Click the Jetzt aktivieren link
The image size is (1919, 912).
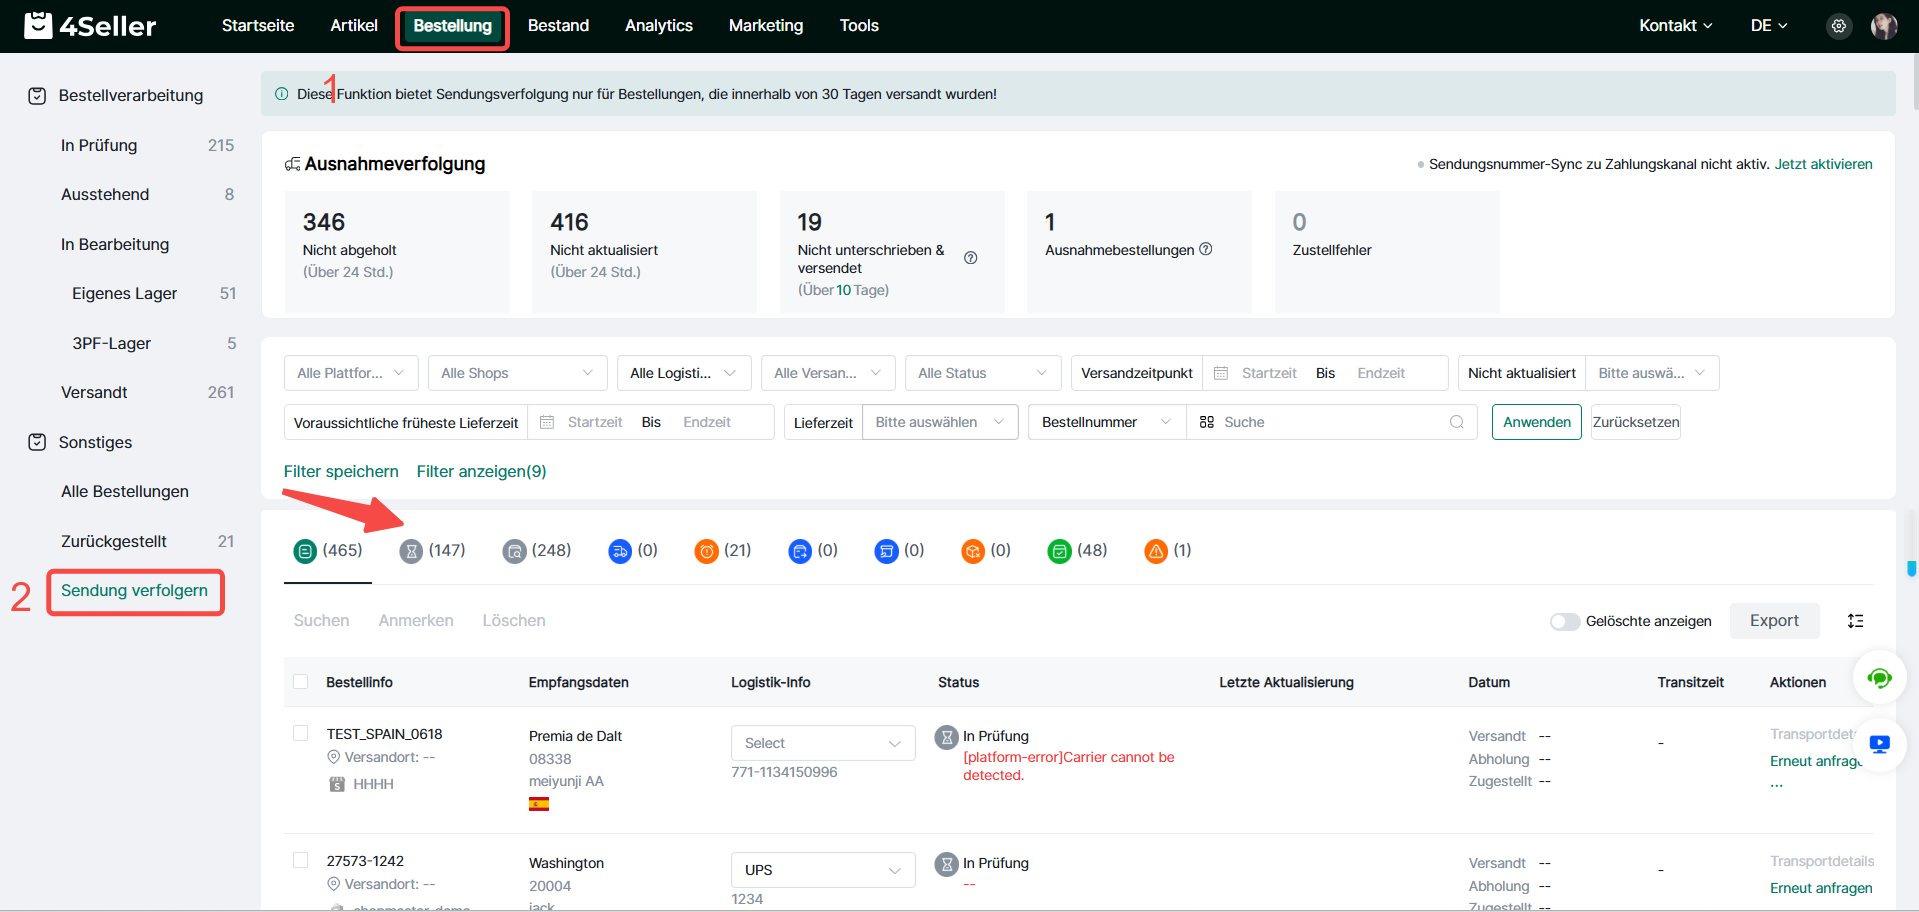click(1823, 164)
